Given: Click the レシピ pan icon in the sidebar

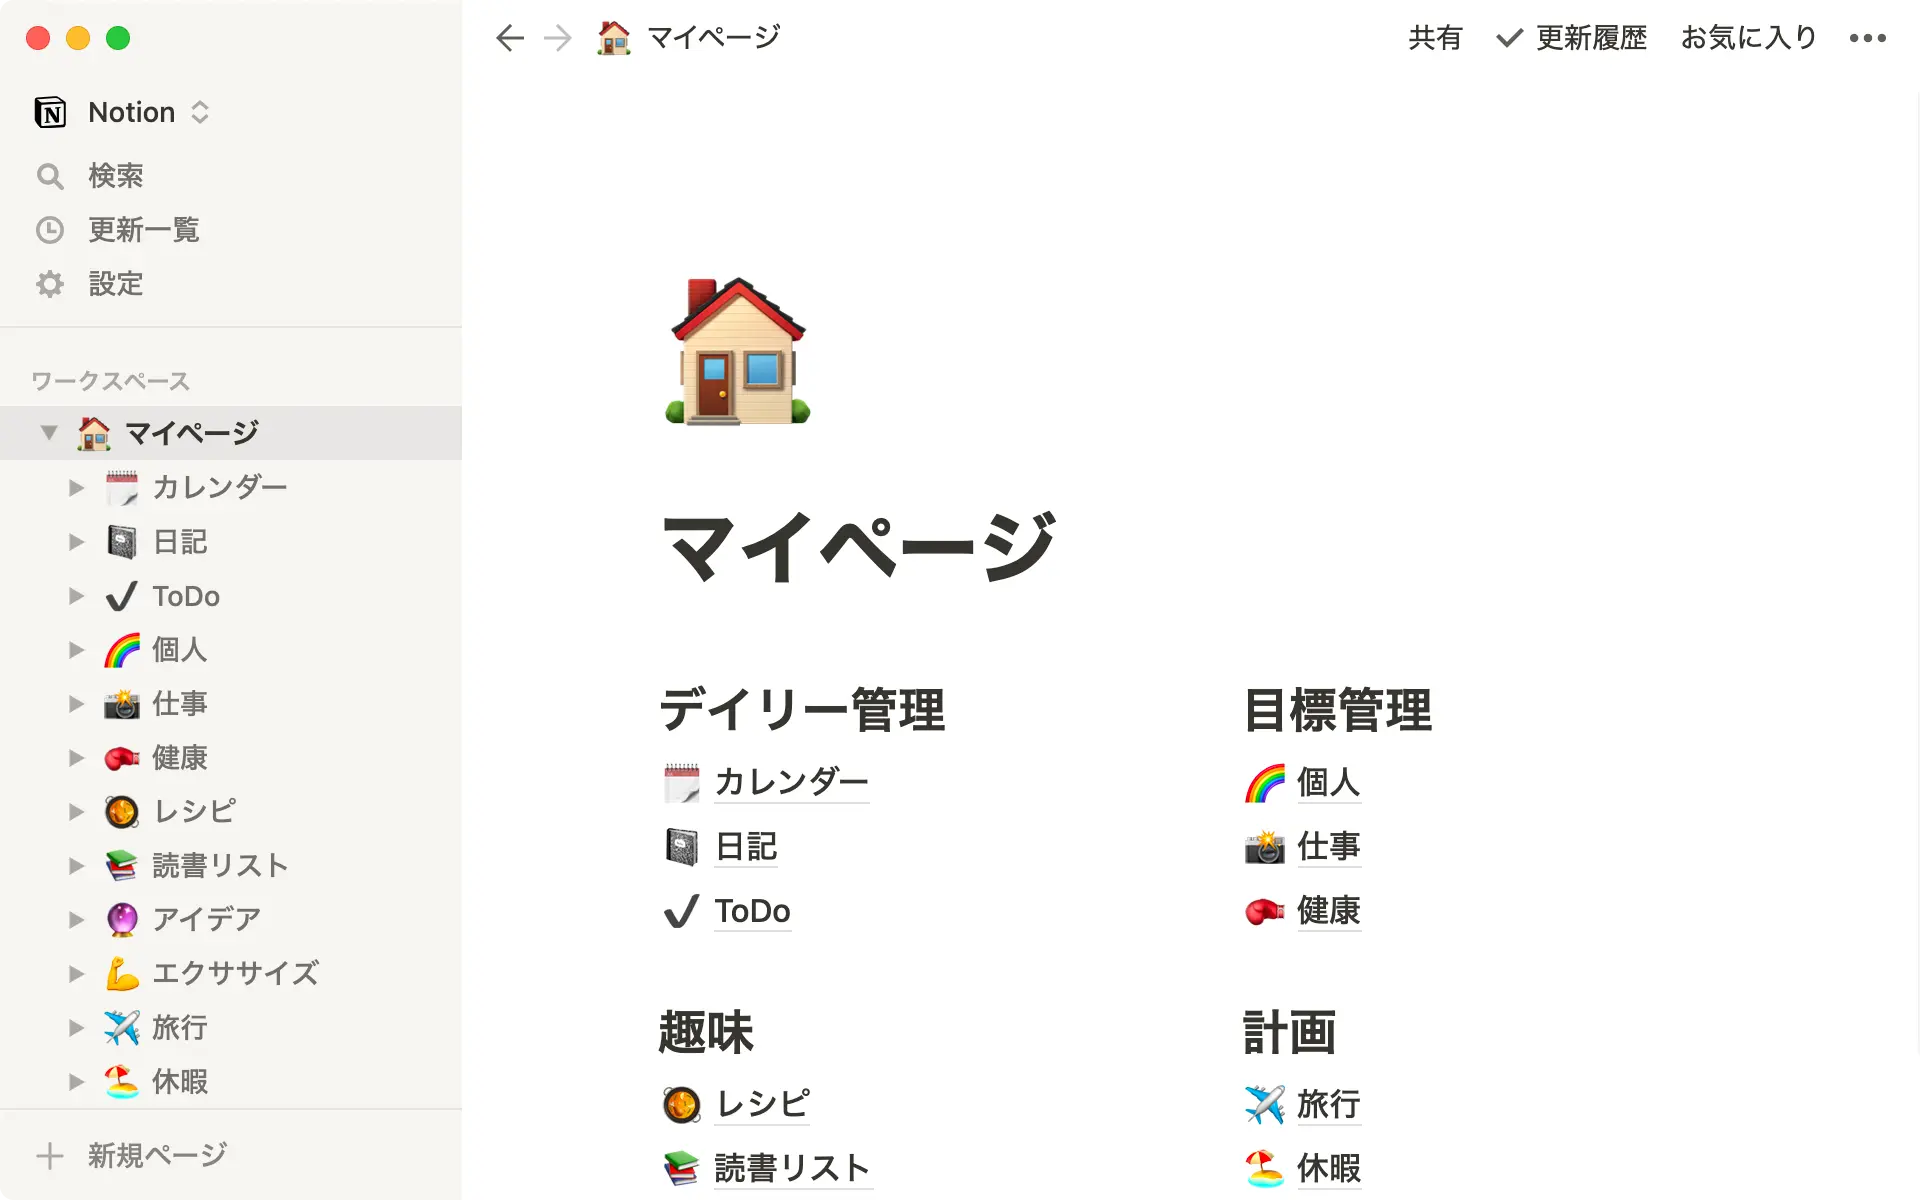Looking at the screenshot, I should click(x=121, y=811).
